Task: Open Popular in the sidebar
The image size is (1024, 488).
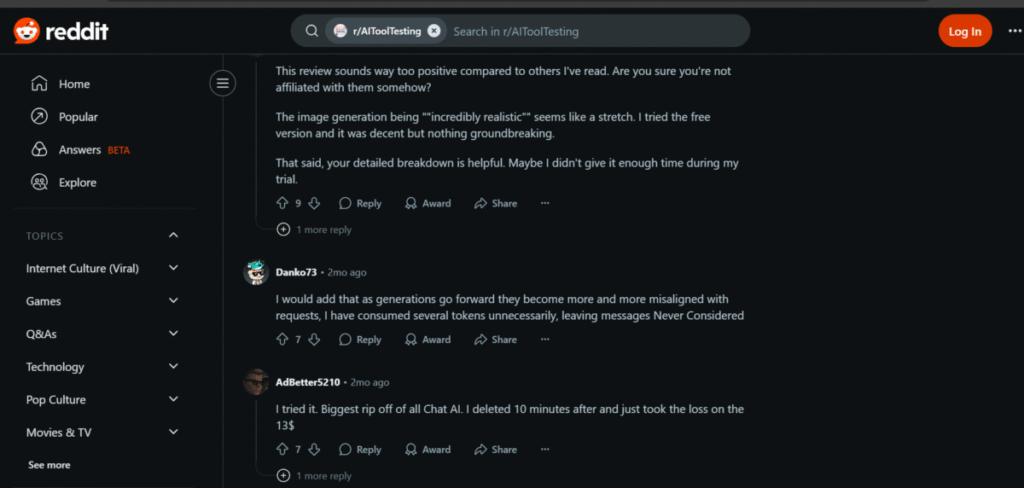Action: coord(78,117)
